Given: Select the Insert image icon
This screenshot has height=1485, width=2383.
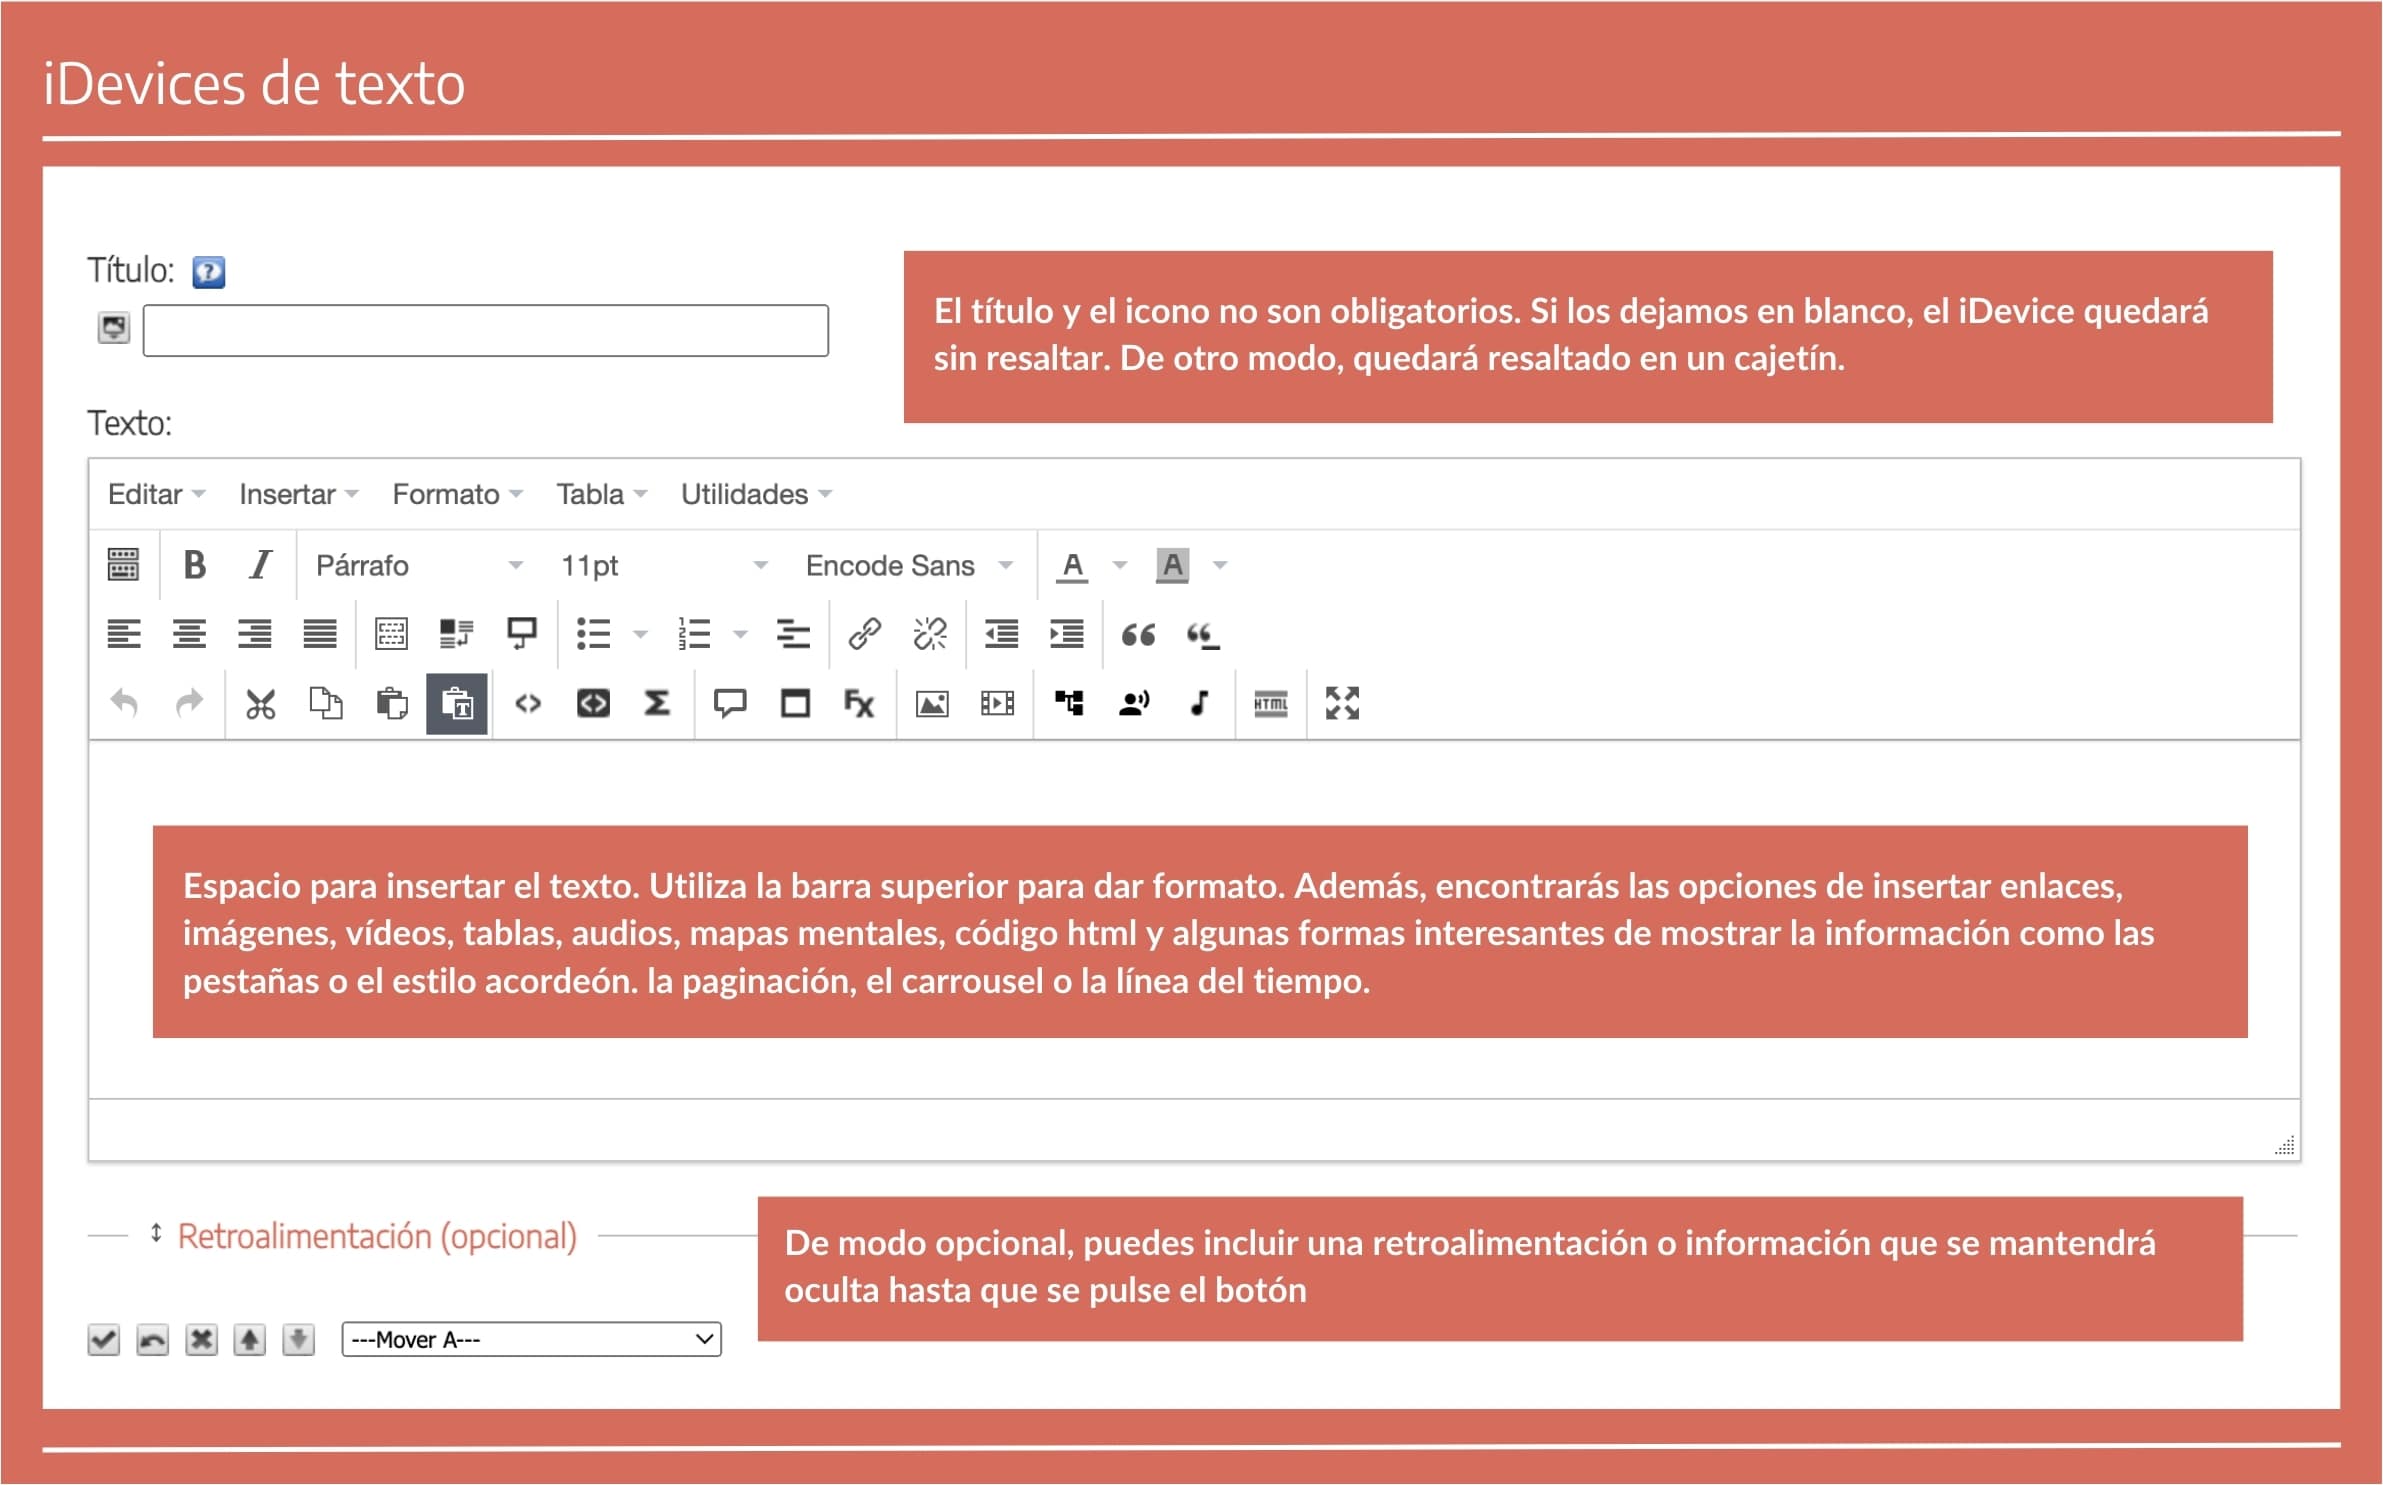Looking at the screenshot, I should pyautogui.click(x=930, y=704).
